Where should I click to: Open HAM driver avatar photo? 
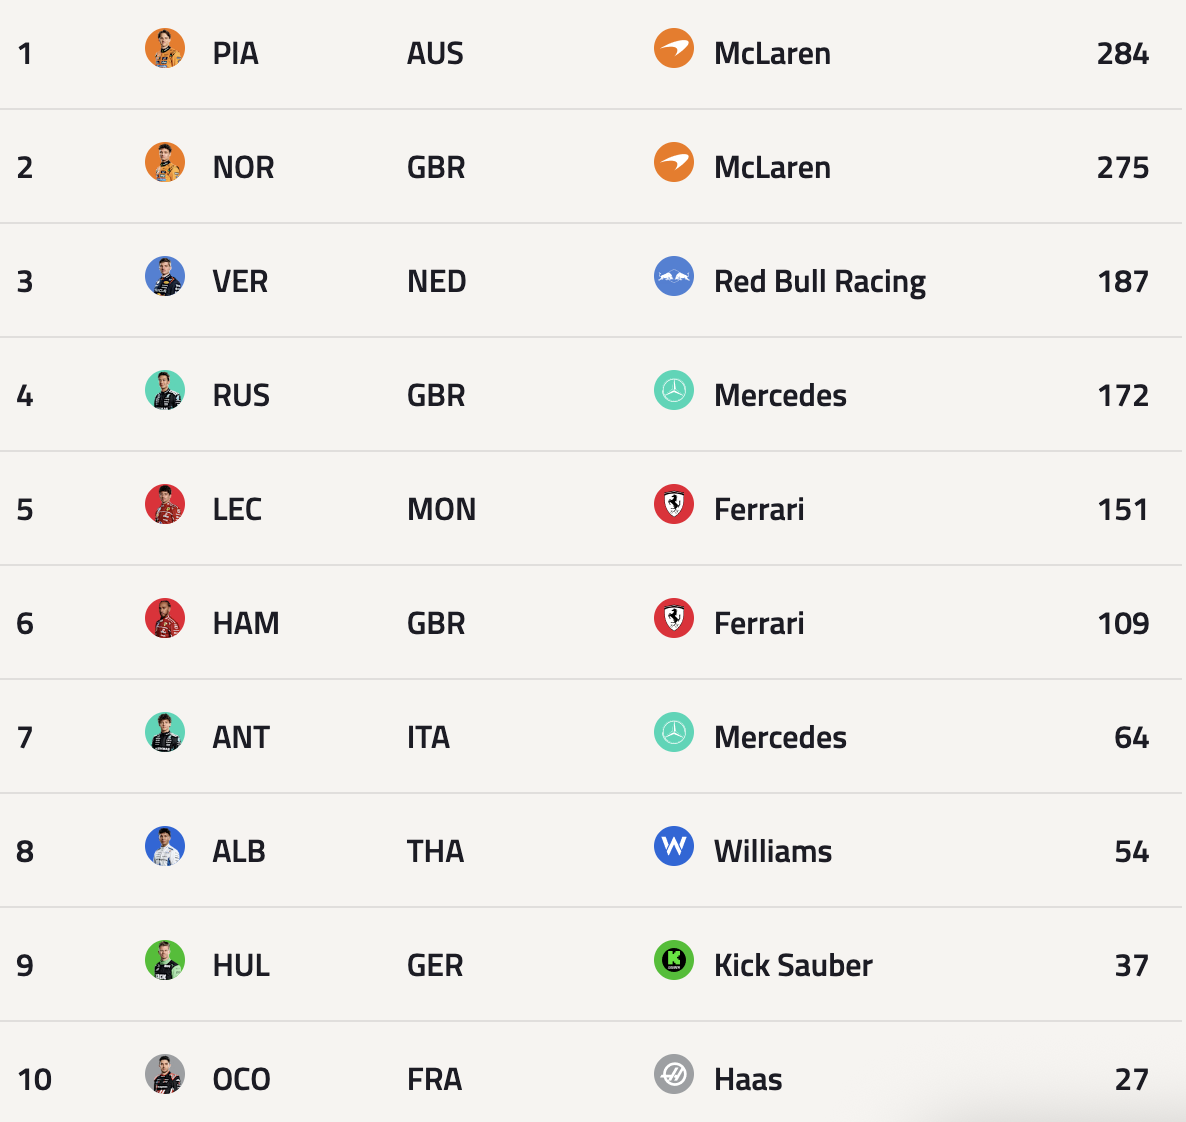pos(165,618)
